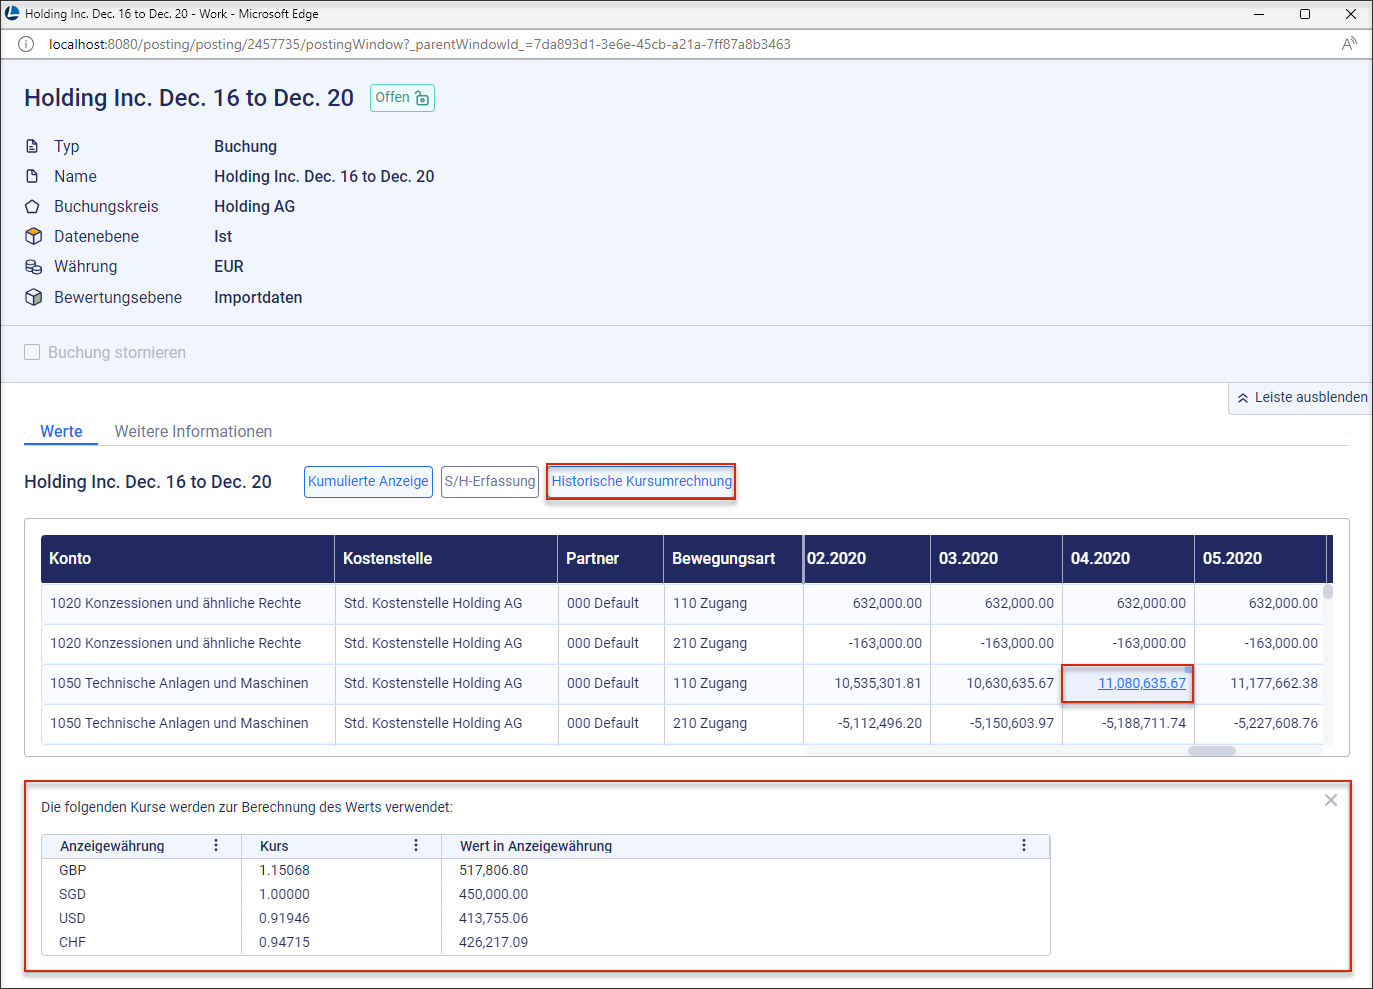Click the site information icon in address bar
Viewport: 1373px width, 989px height.
tap(26, 44)
